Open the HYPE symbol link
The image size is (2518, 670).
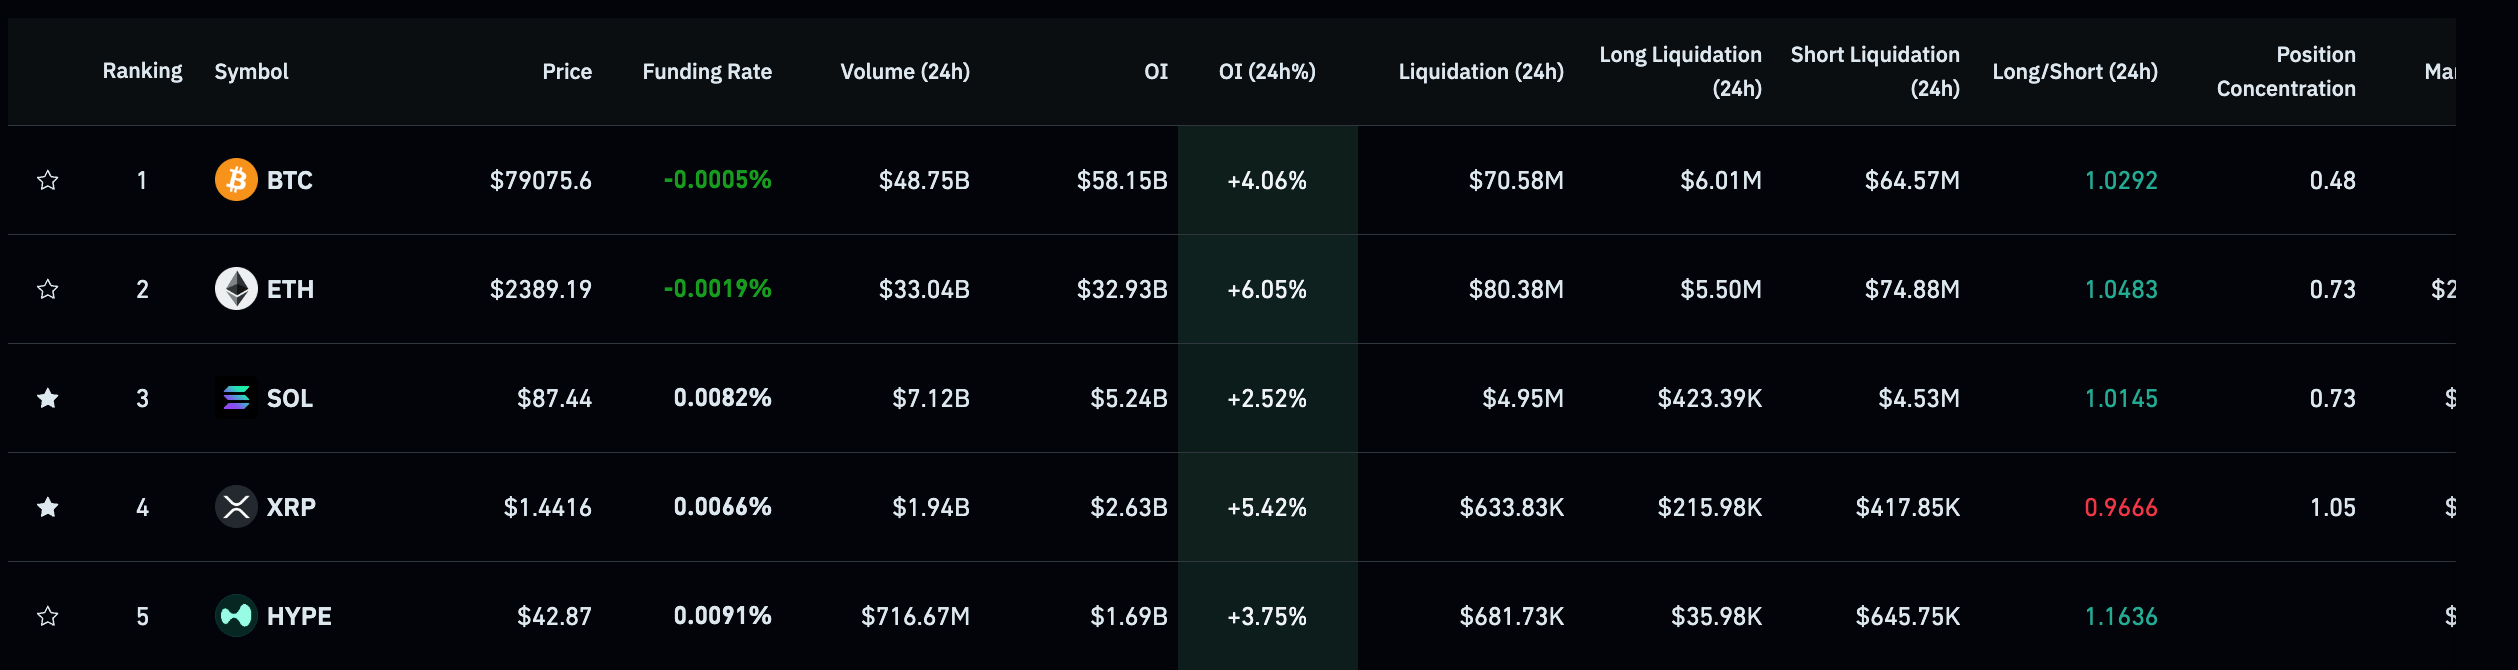pyautogui.click(x=298, y=617)
